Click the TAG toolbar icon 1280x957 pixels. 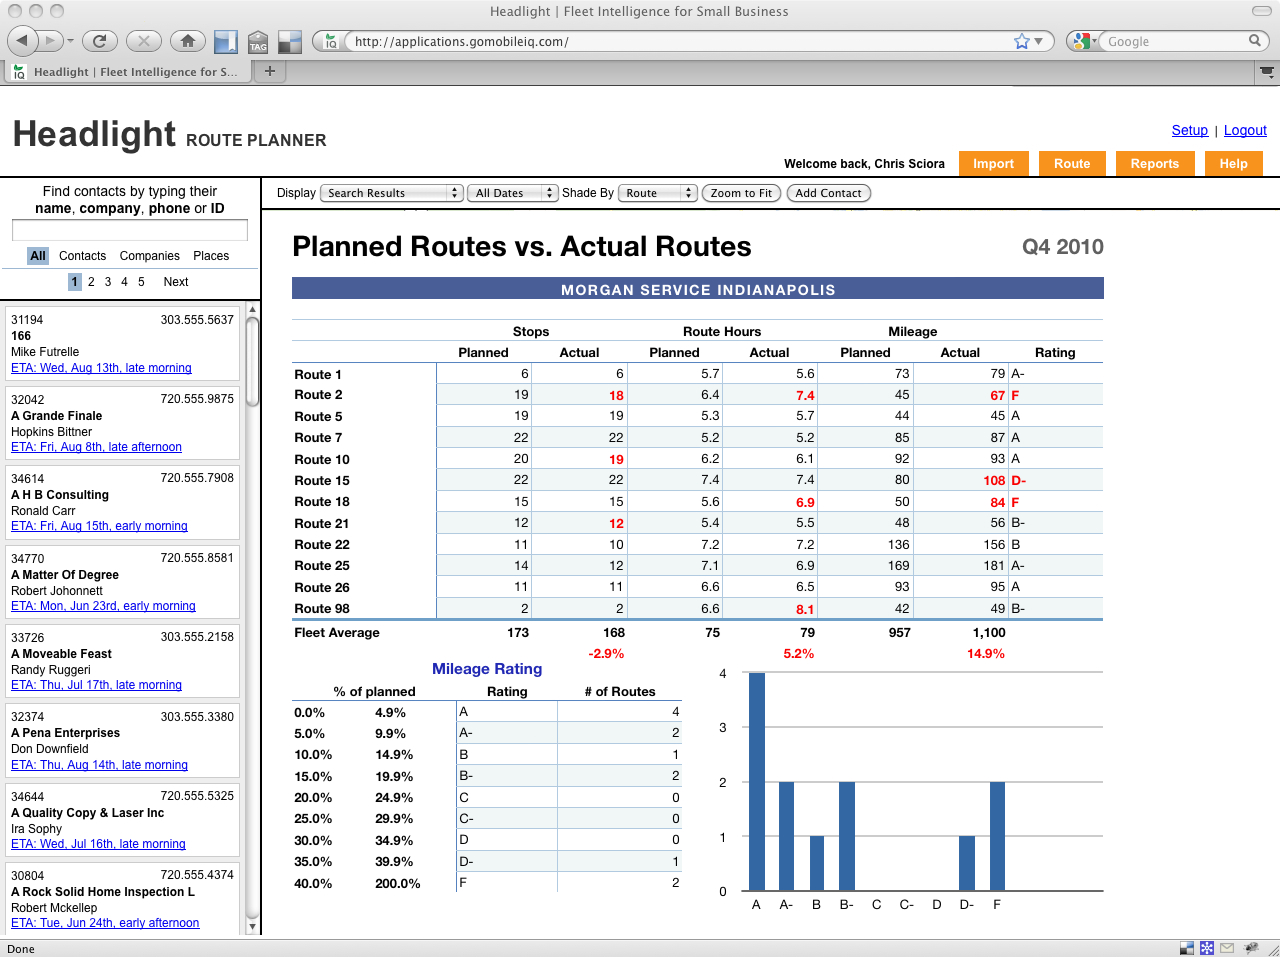258,41
